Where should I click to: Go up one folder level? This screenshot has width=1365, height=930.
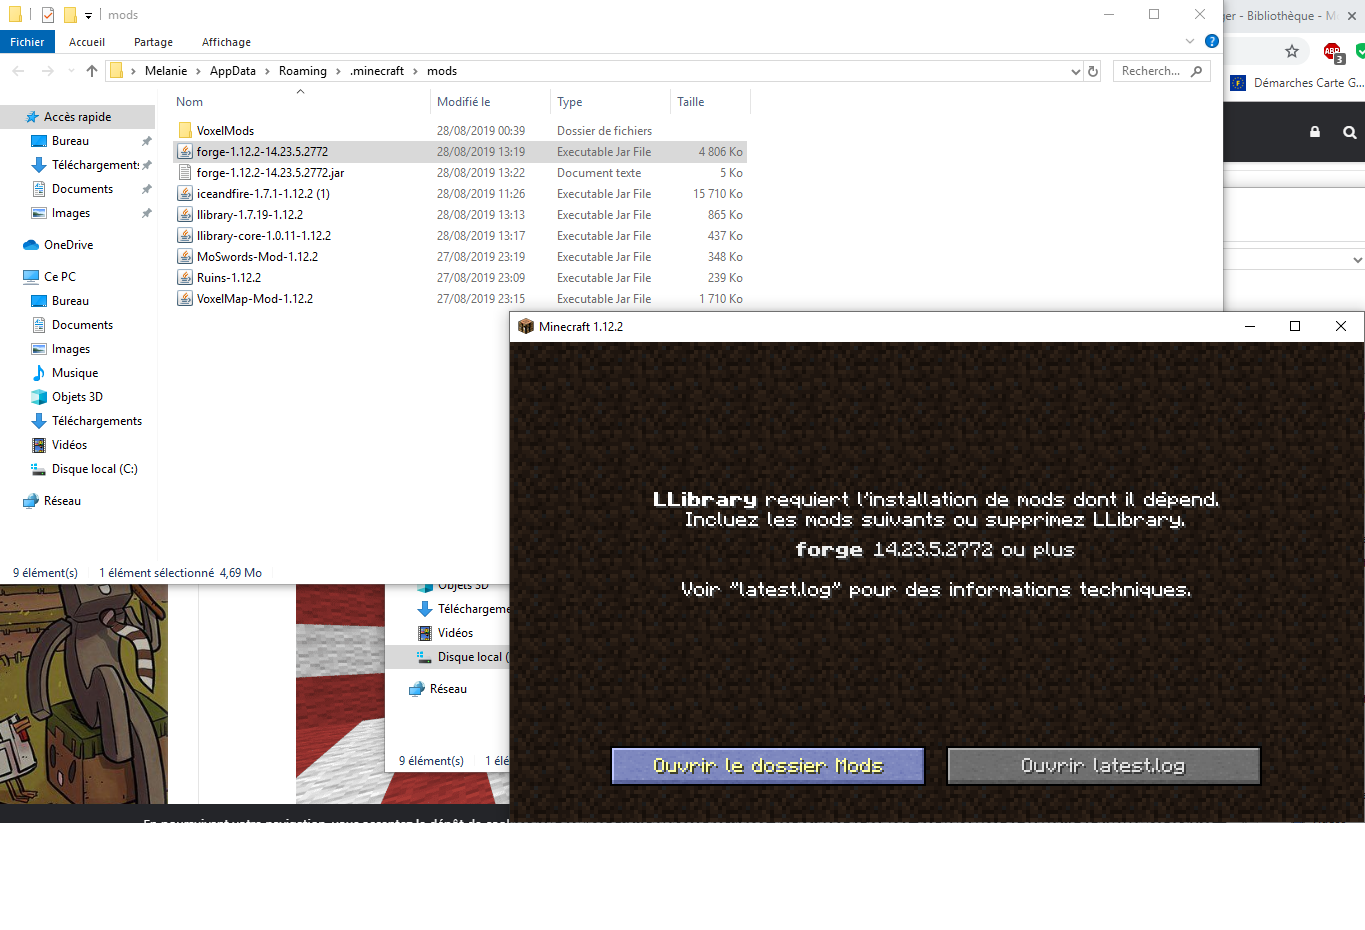pos(92,71)
